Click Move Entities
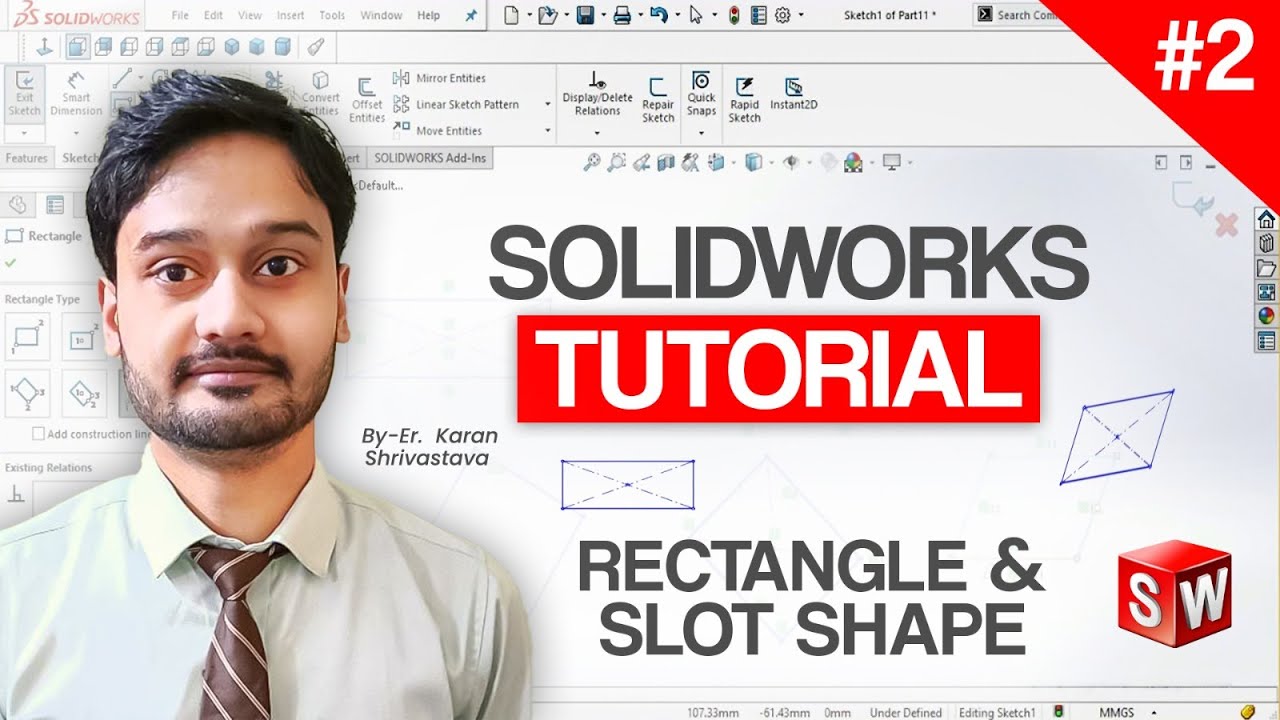Screen dimensions: 1280x720 (437, 130)
